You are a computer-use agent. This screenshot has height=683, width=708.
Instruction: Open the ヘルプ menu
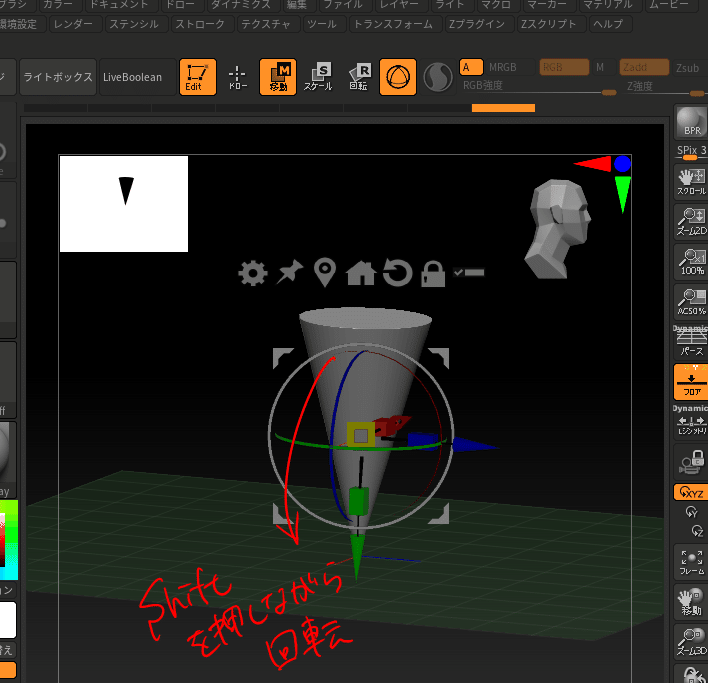click(608, 24)
